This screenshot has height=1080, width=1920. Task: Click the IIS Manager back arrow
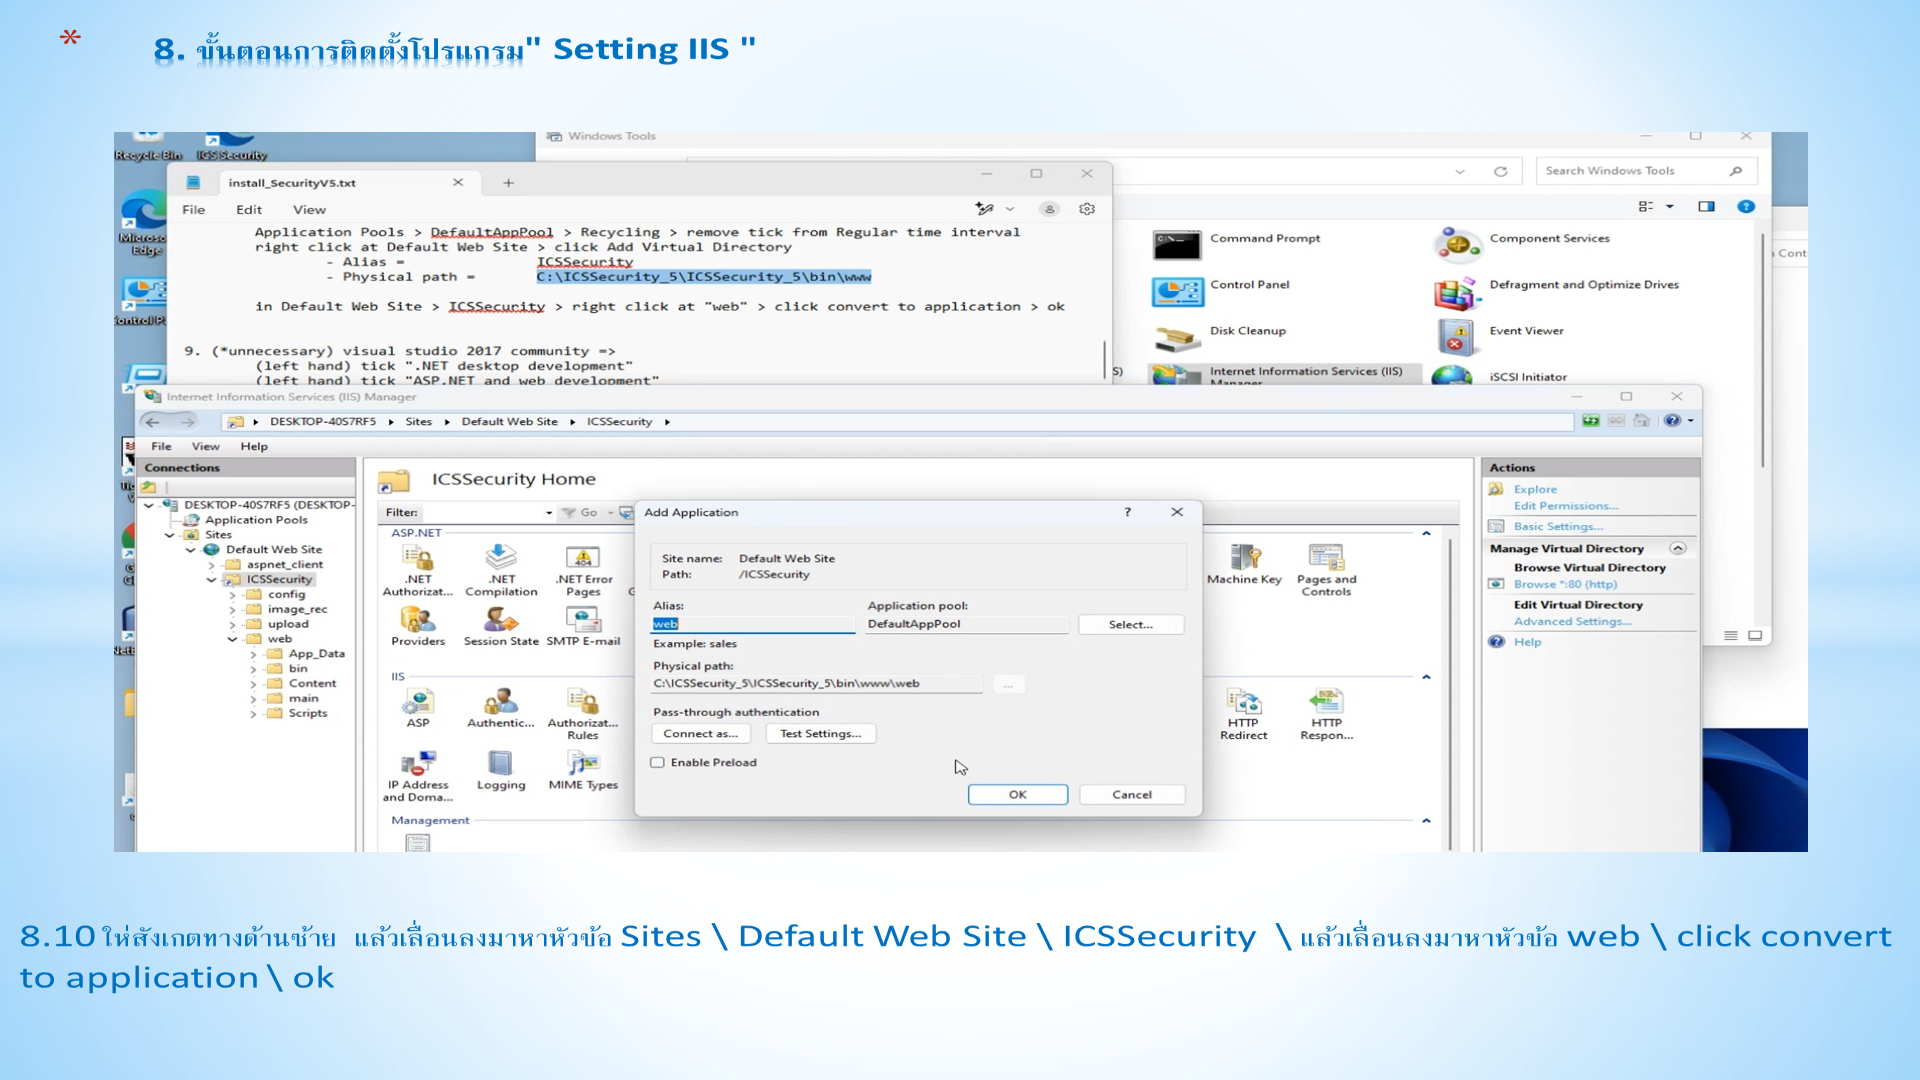[x=152, y=422]
